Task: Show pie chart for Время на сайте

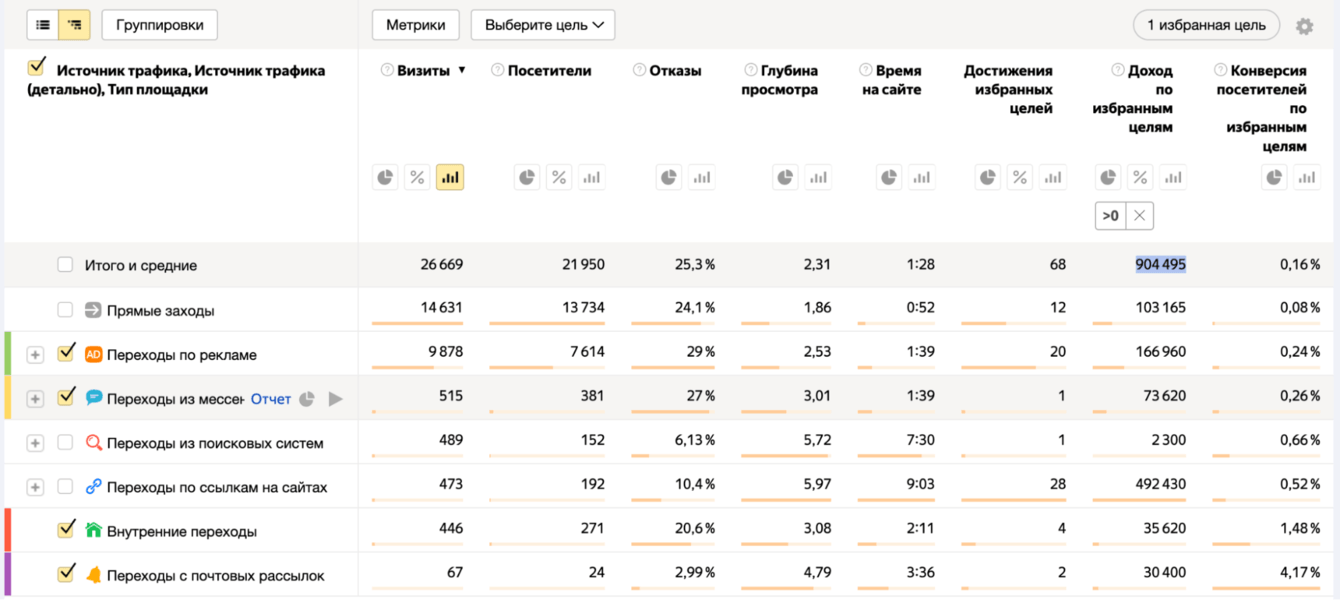Action: pos(889,178)
